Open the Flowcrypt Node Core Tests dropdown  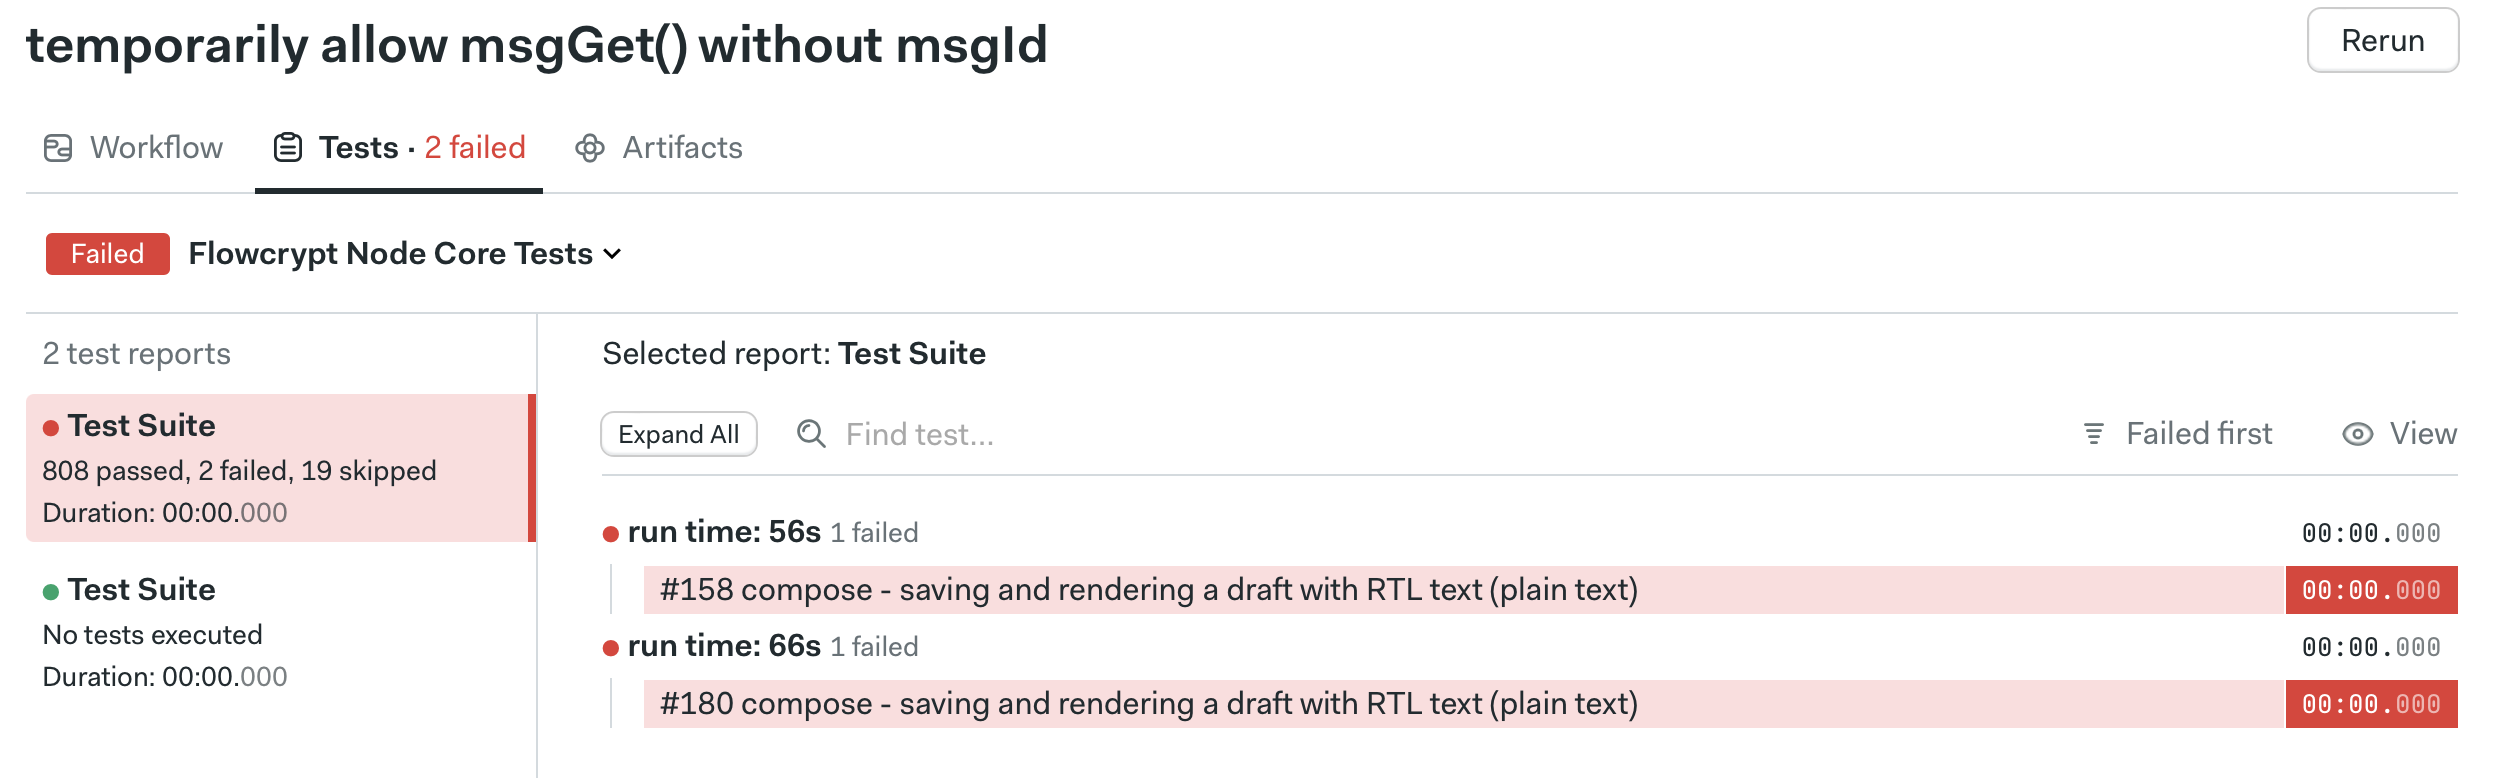(x=405, y=254)
